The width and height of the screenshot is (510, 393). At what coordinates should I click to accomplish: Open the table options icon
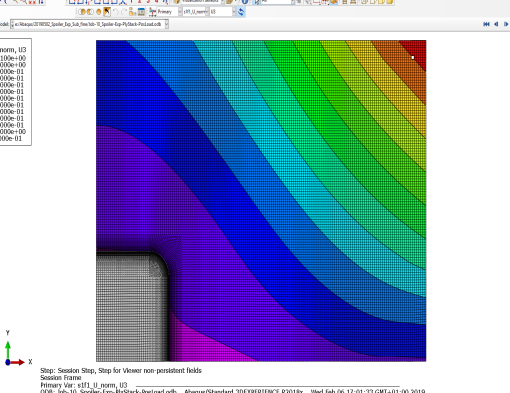click(x=141, y=12)
